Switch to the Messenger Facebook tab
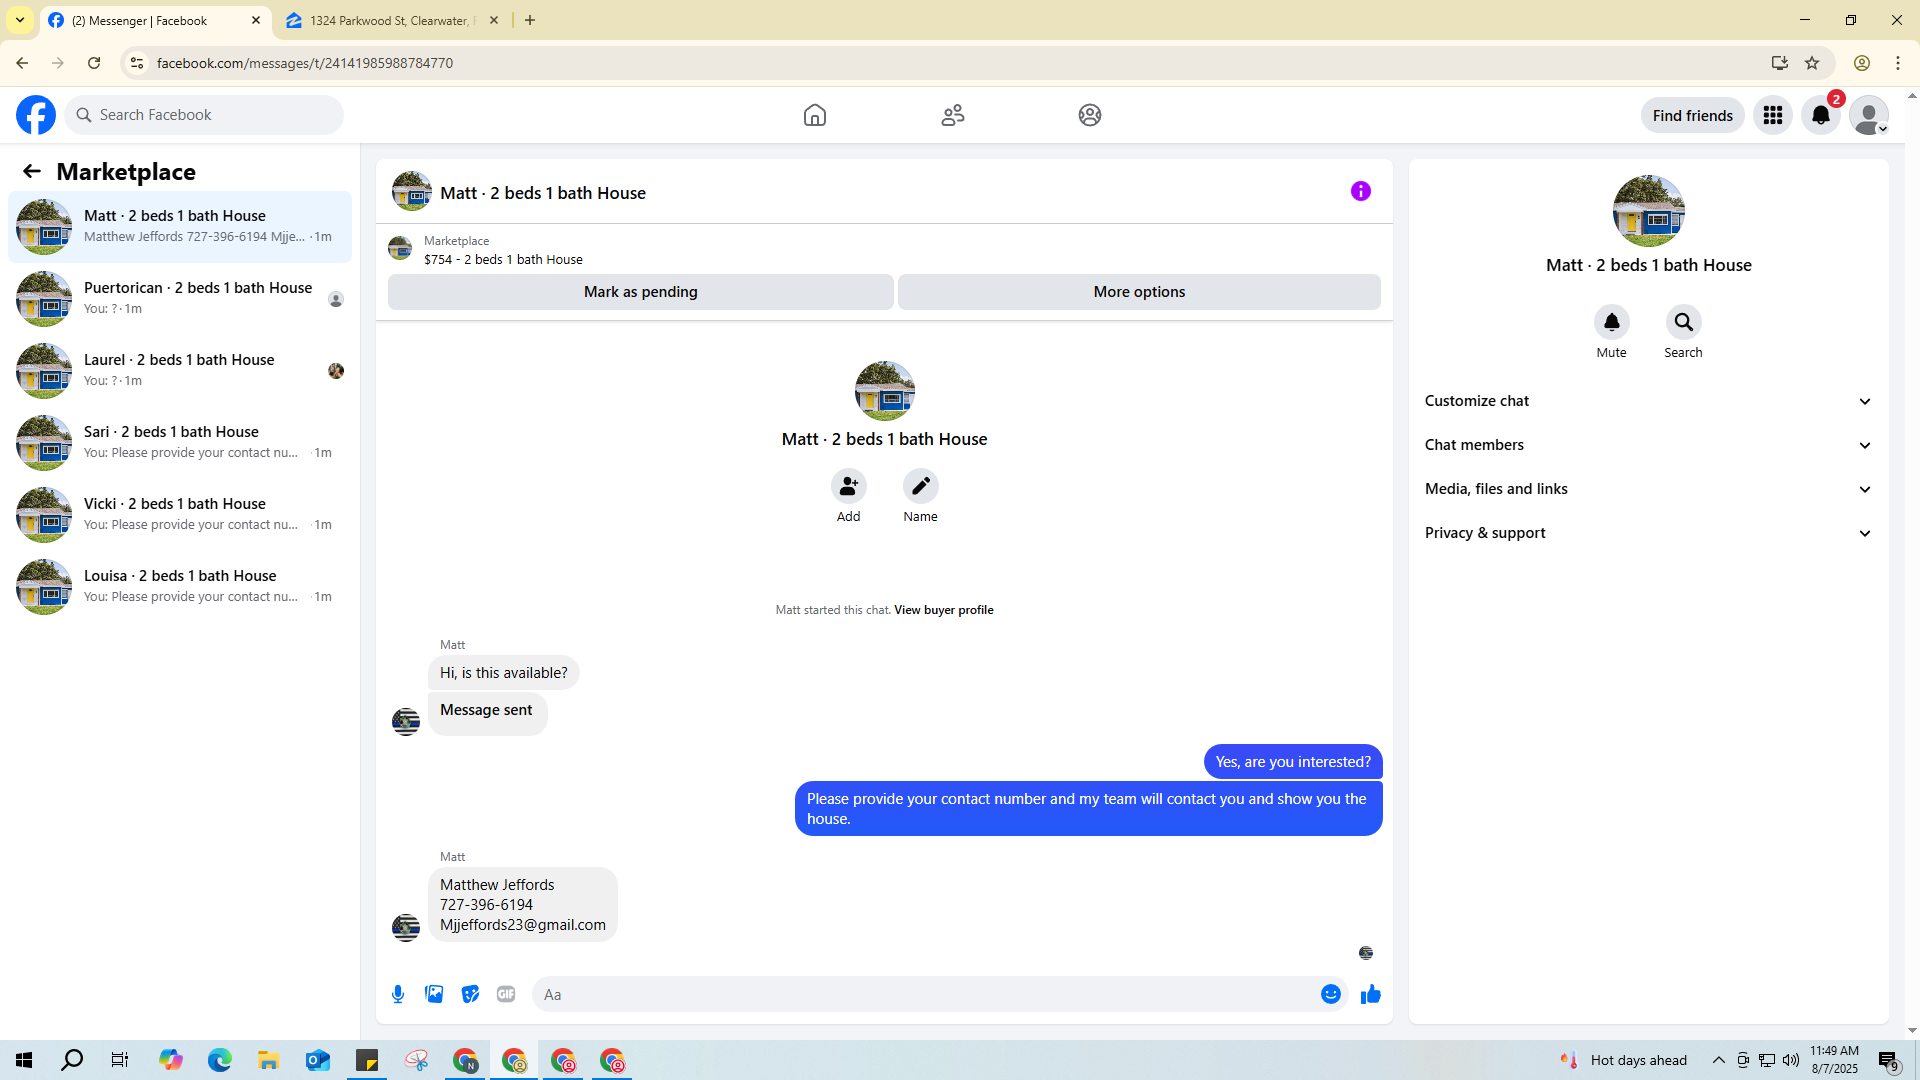Image resolution: width=1920 pixels, height=1080 pixels. pos(155,20)
